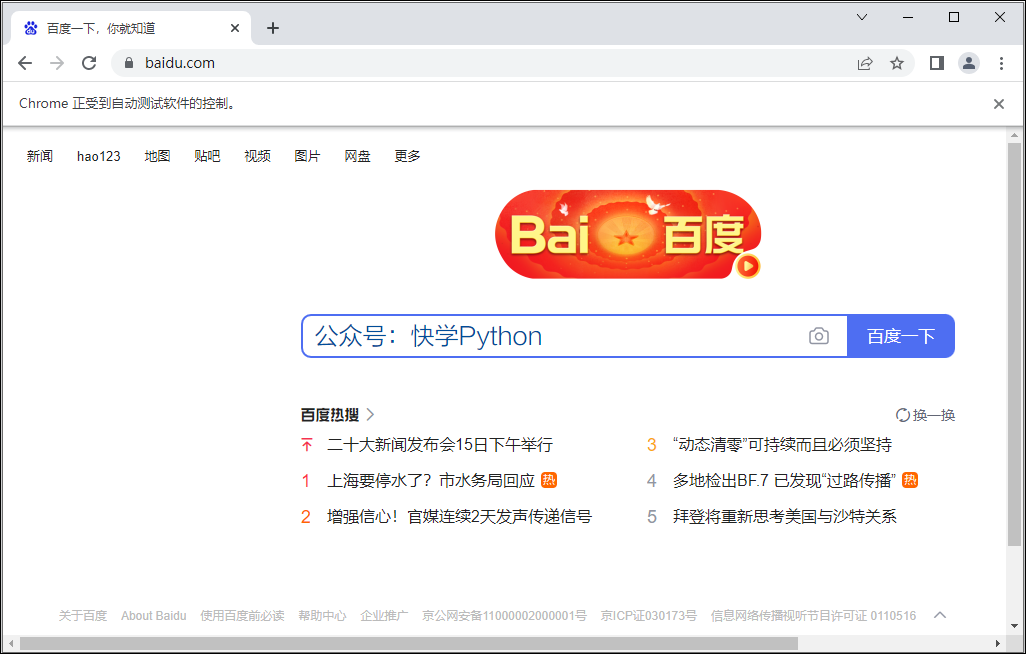This screenshot has width=1026, height=654.
Task: Click the camera image search icon
Action: pos(819,336)
